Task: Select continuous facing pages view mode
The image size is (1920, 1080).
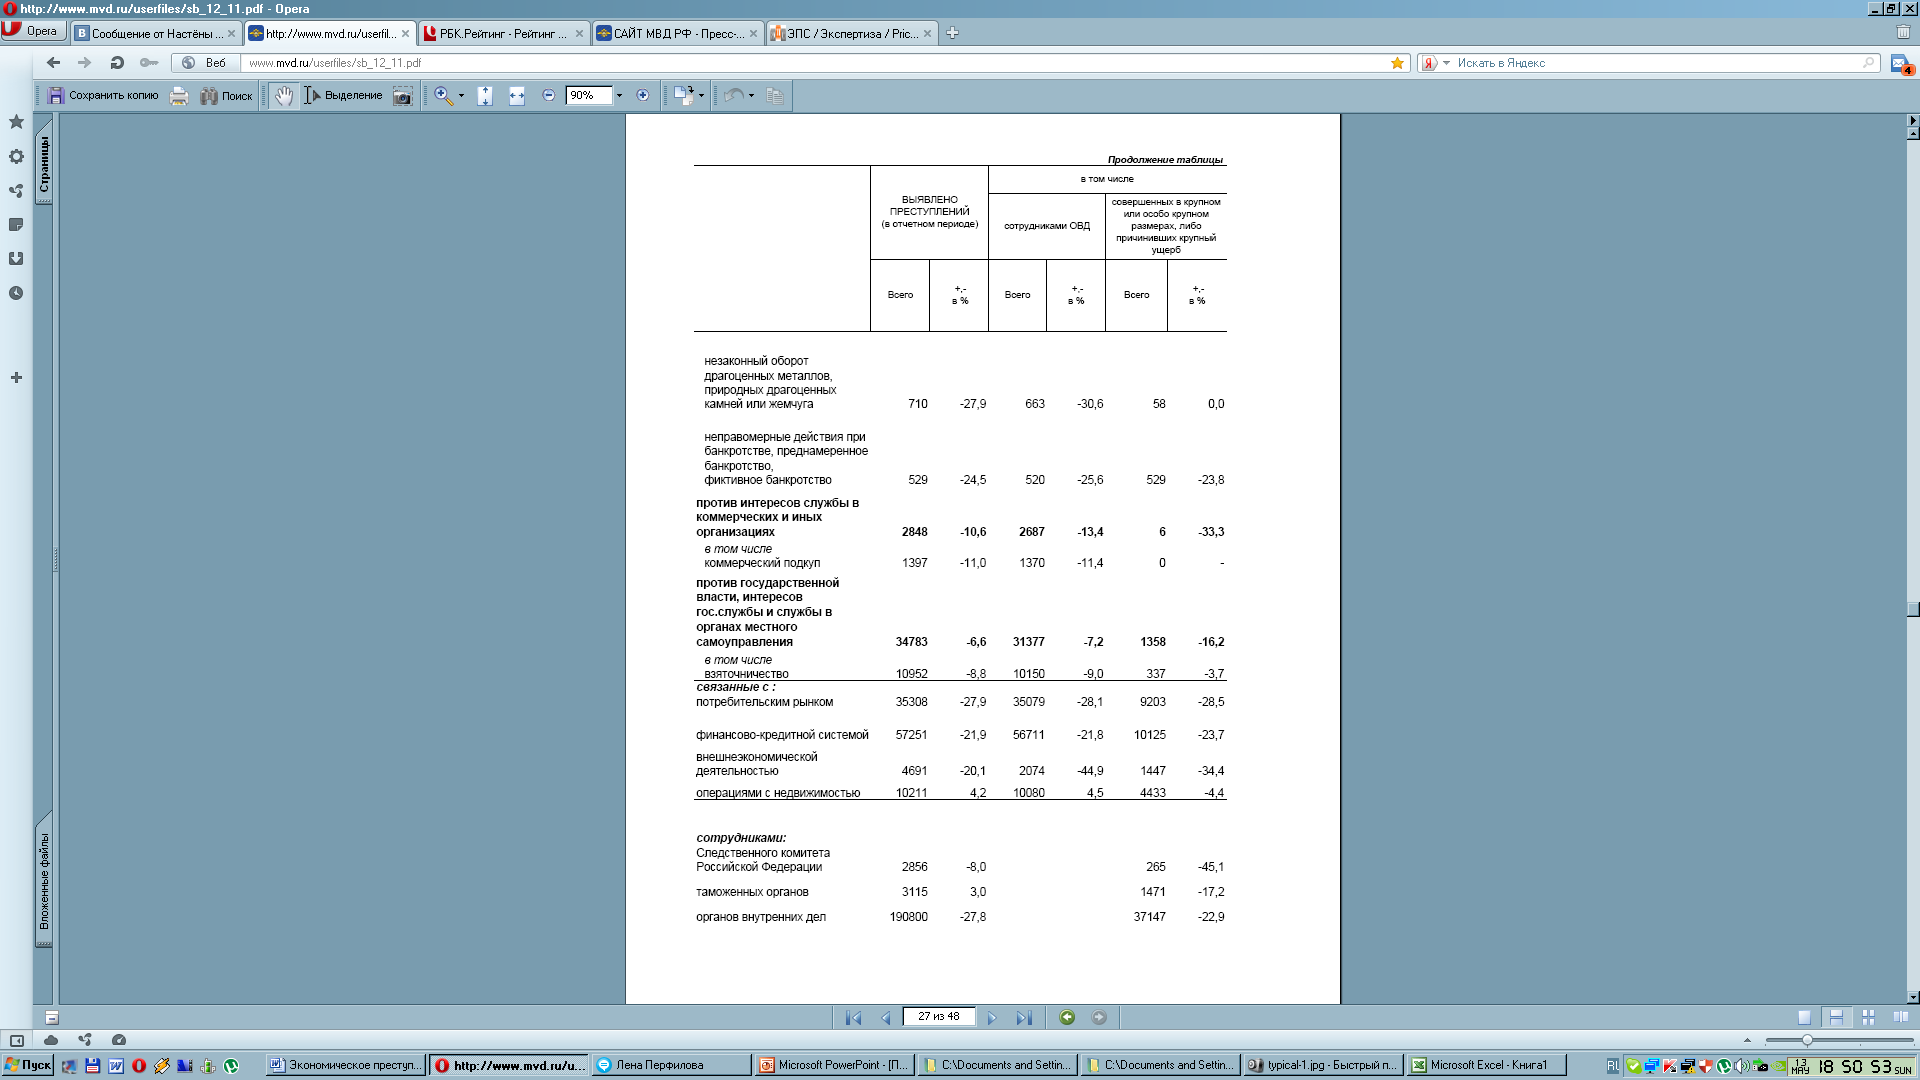Action: (x=1868, y=1017)
